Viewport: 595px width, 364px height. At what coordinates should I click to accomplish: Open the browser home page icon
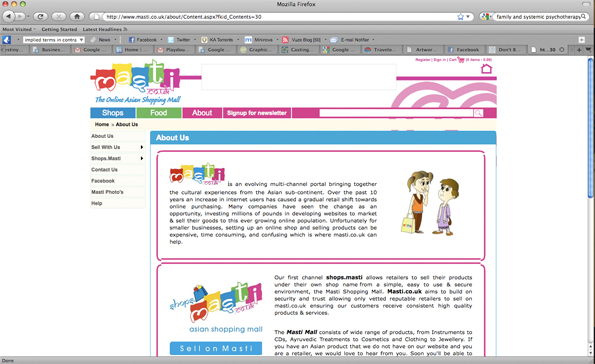(77, 16)
